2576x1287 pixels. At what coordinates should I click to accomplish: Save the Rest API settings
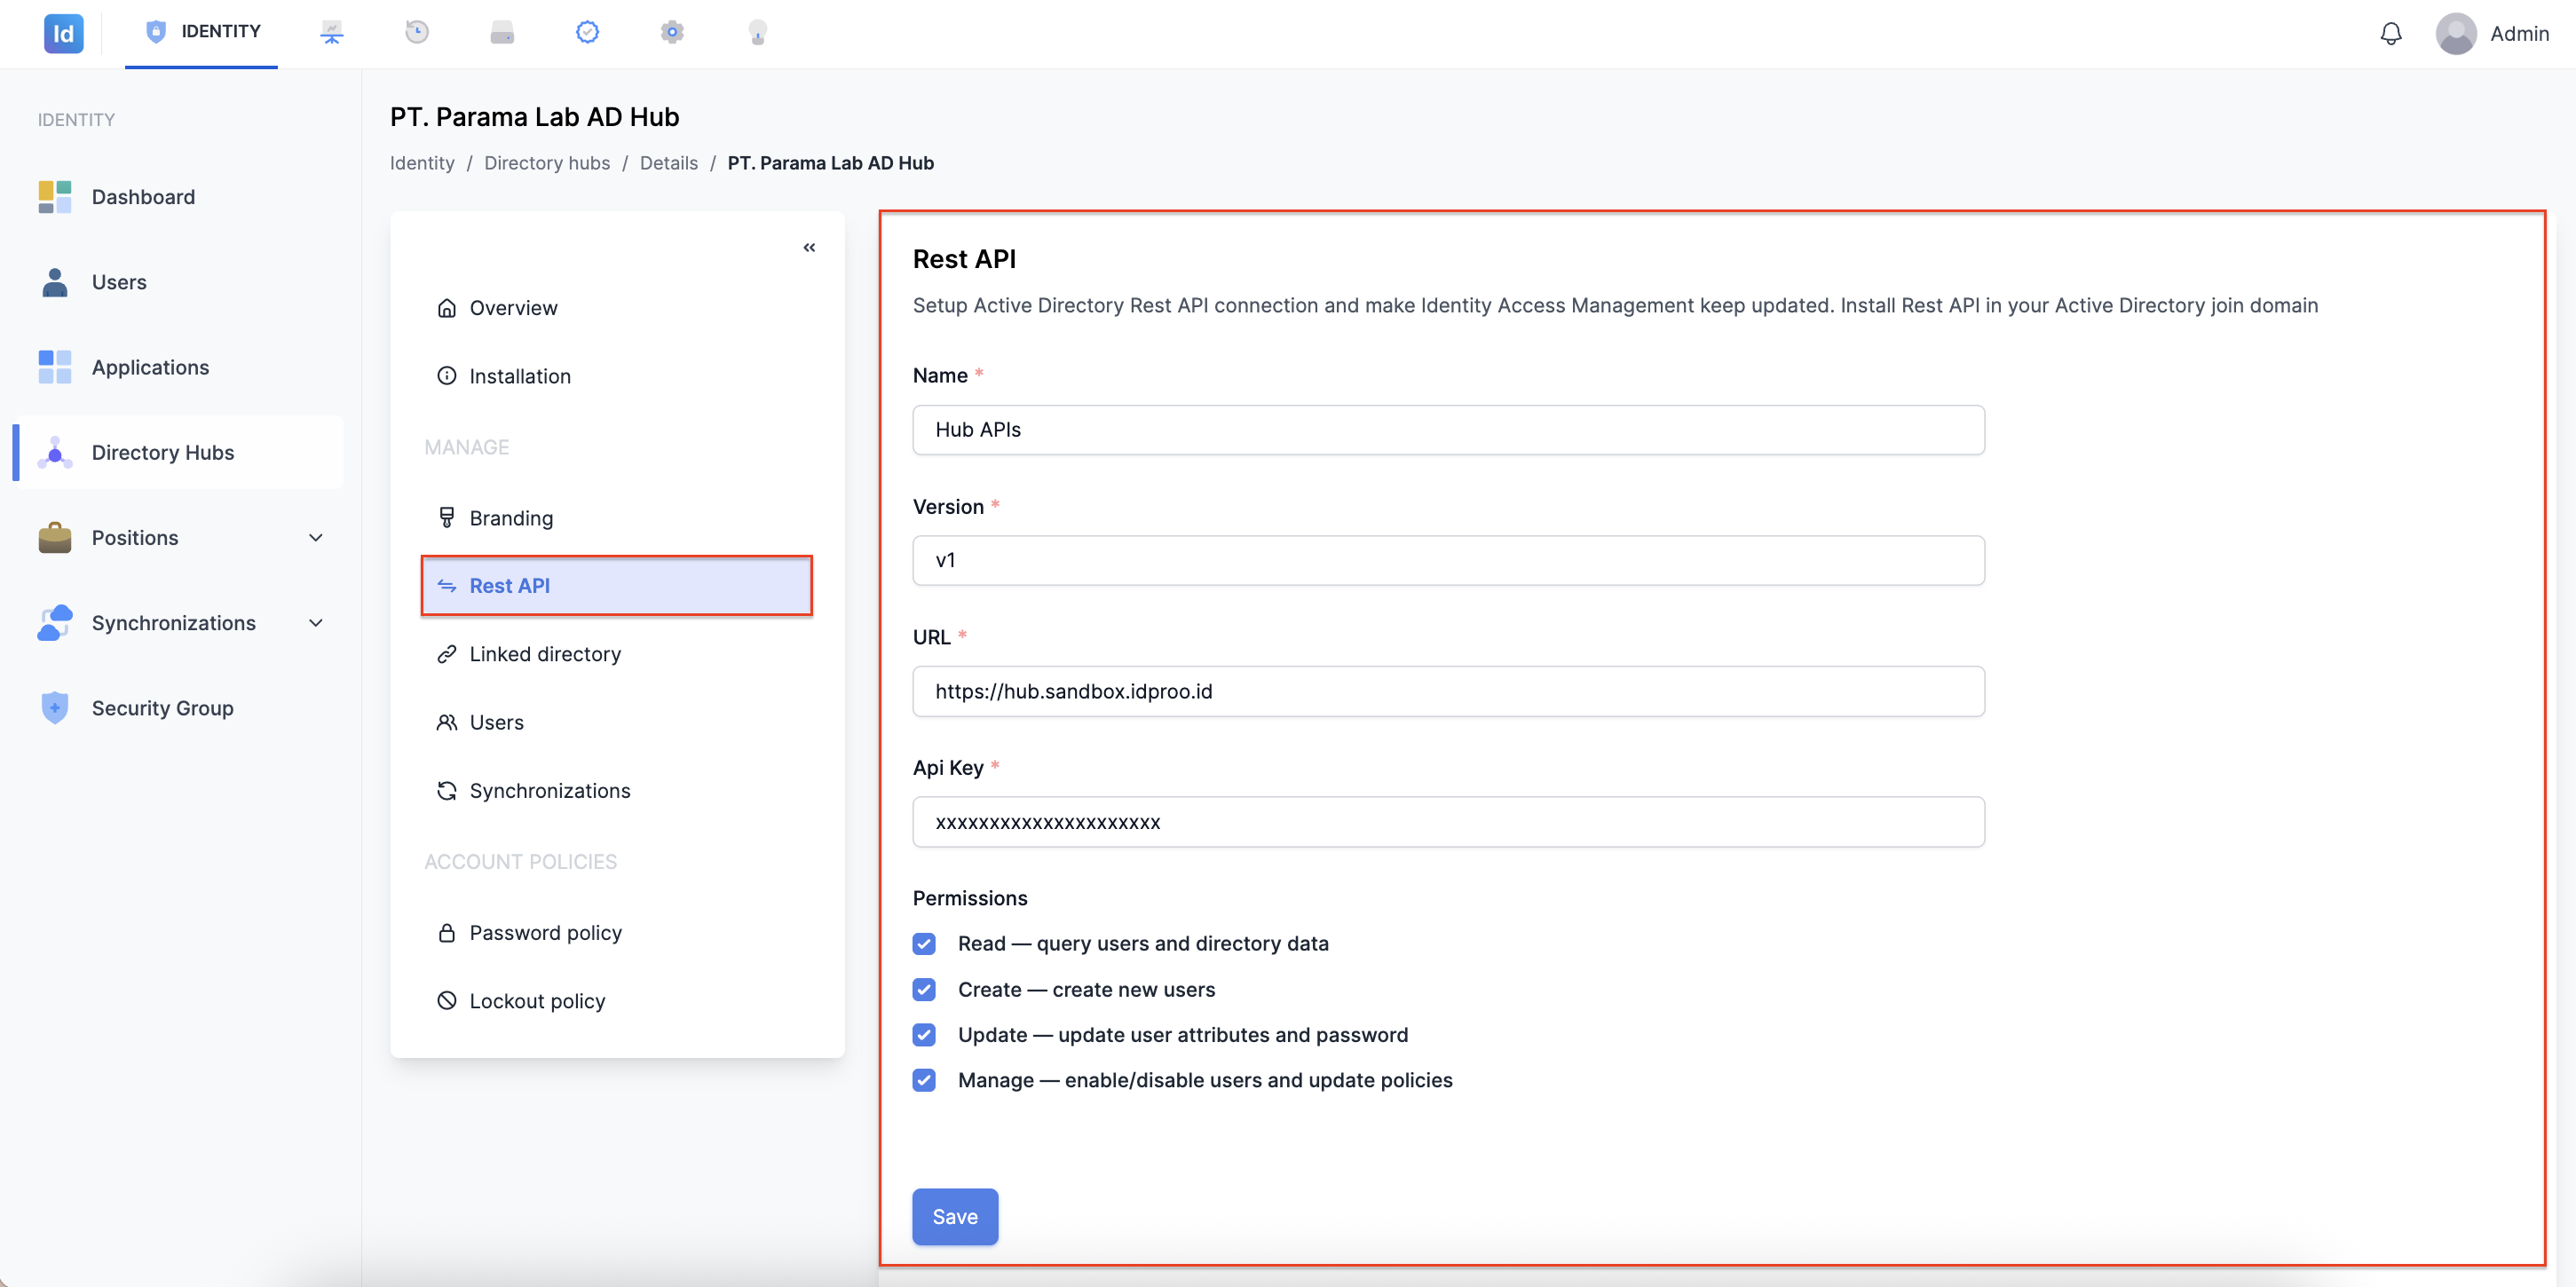(x=955, y=1216)
